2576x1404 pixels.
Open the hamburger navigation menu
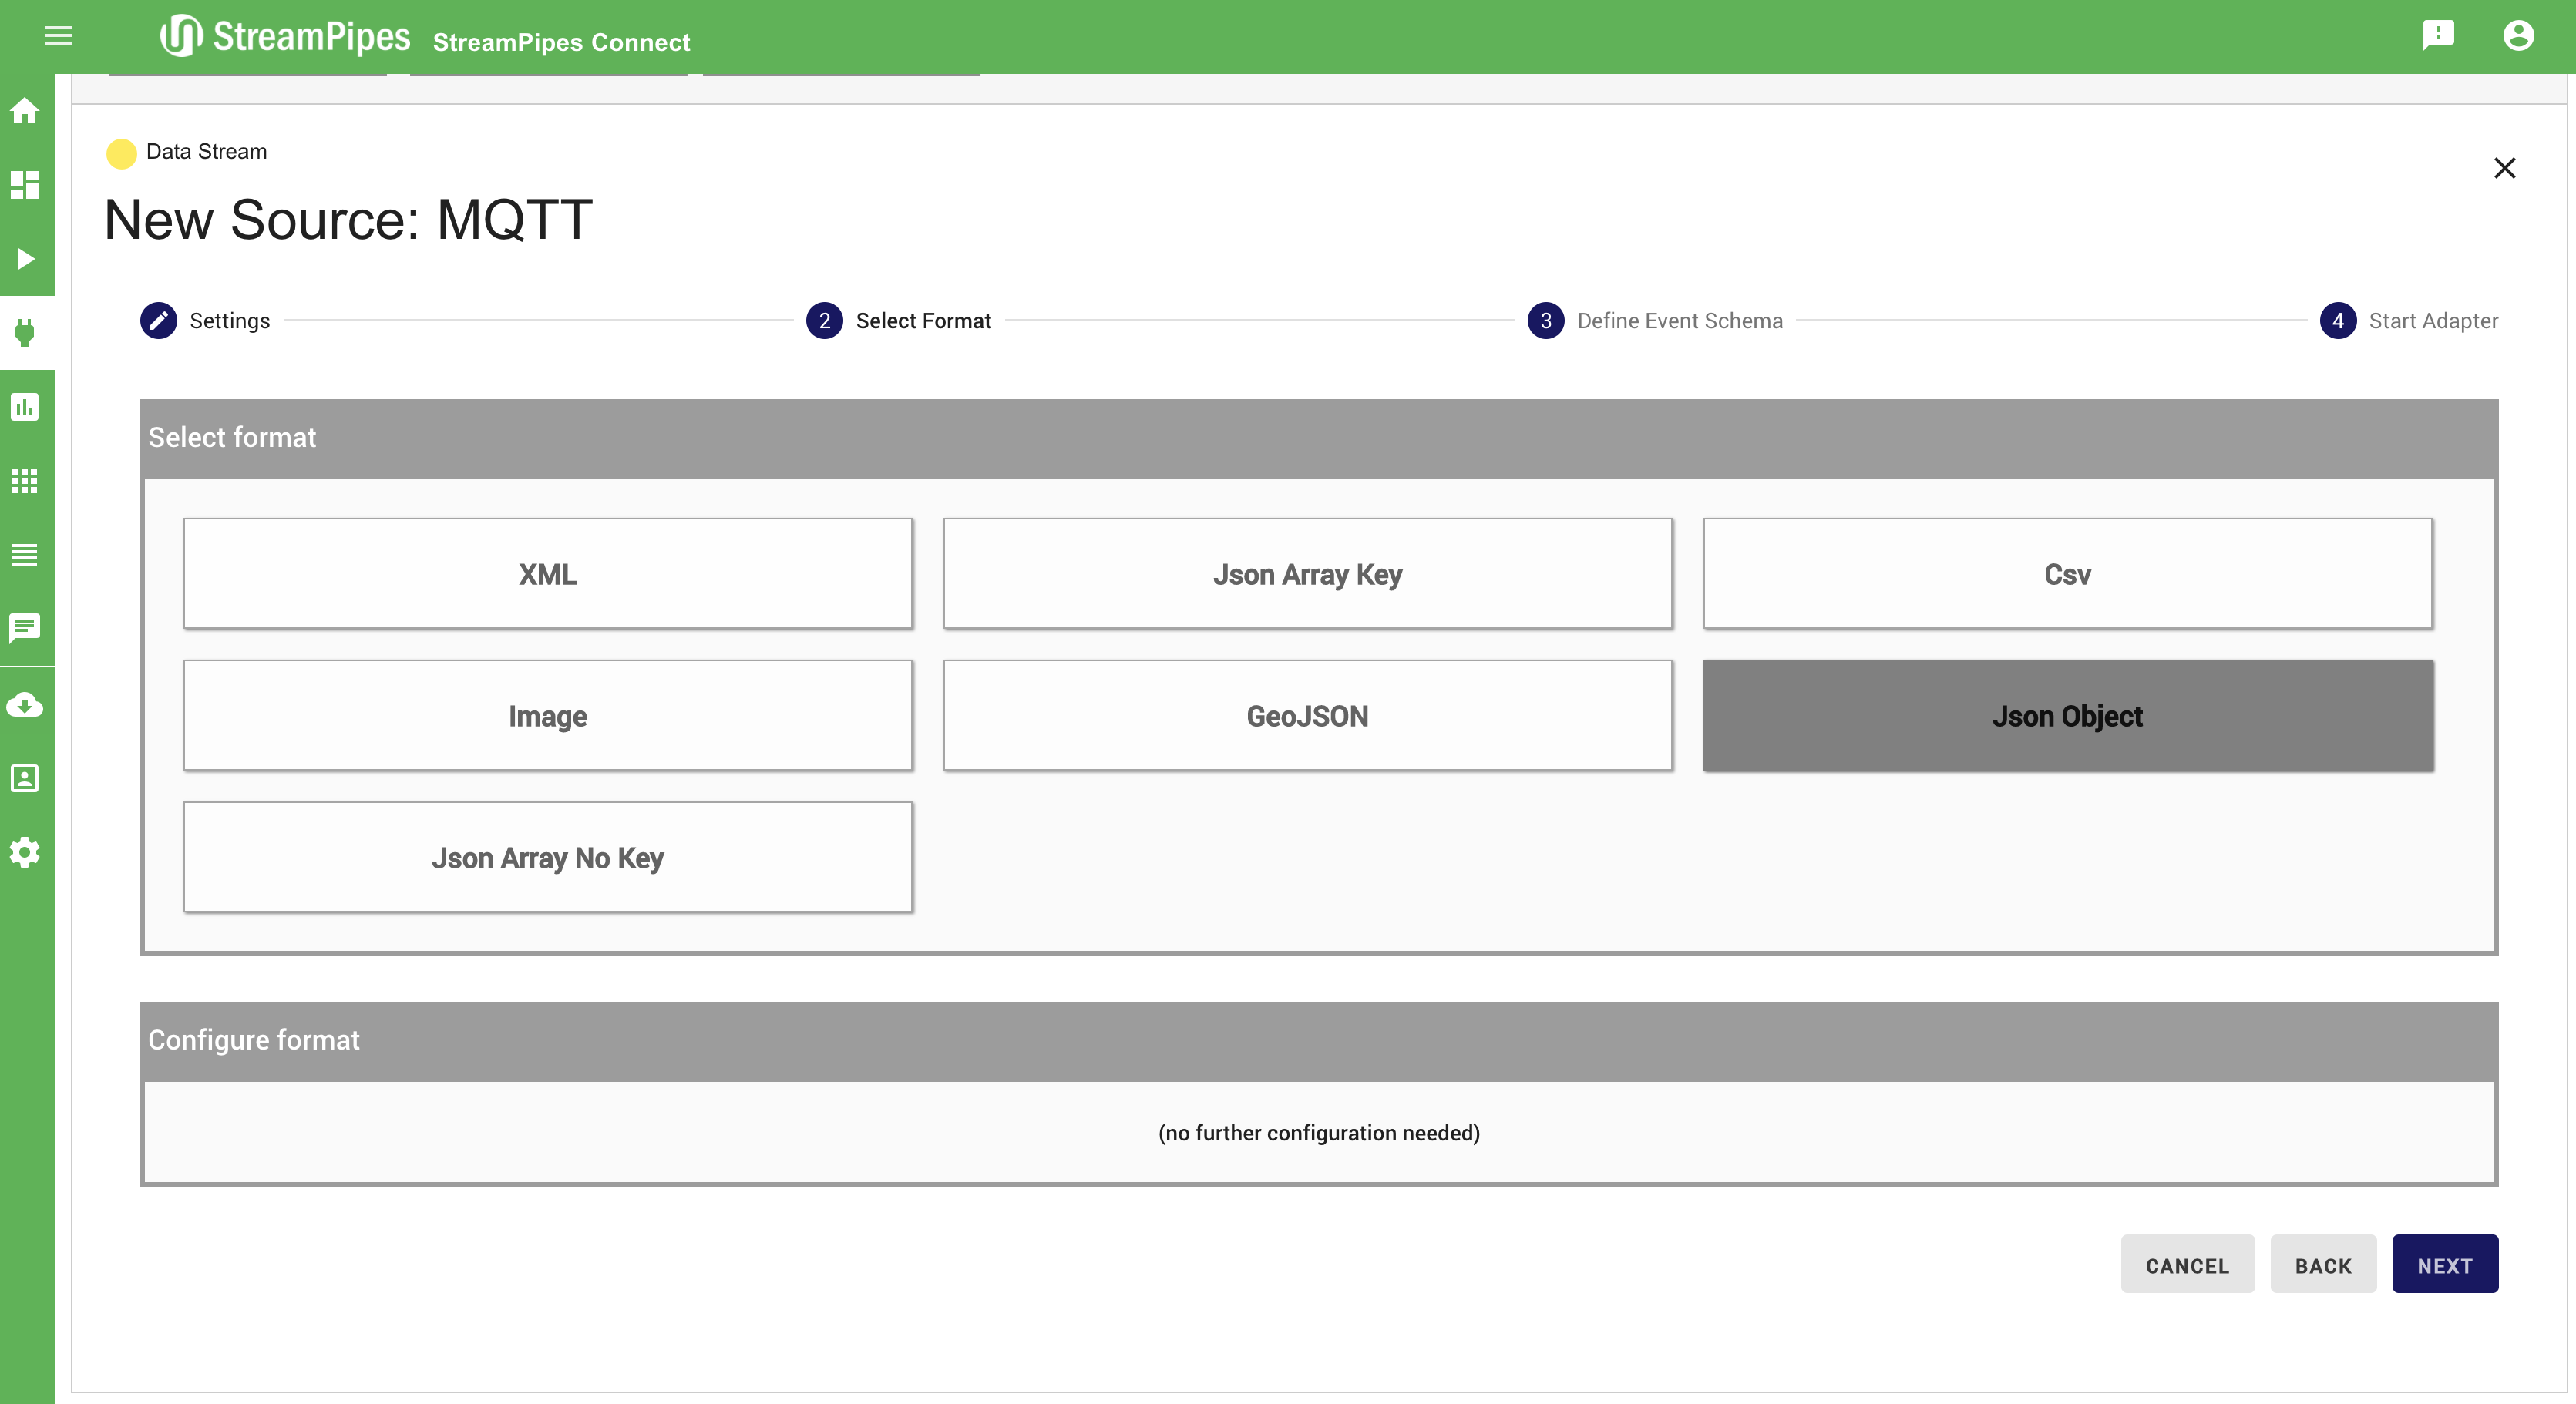(58, 36)
